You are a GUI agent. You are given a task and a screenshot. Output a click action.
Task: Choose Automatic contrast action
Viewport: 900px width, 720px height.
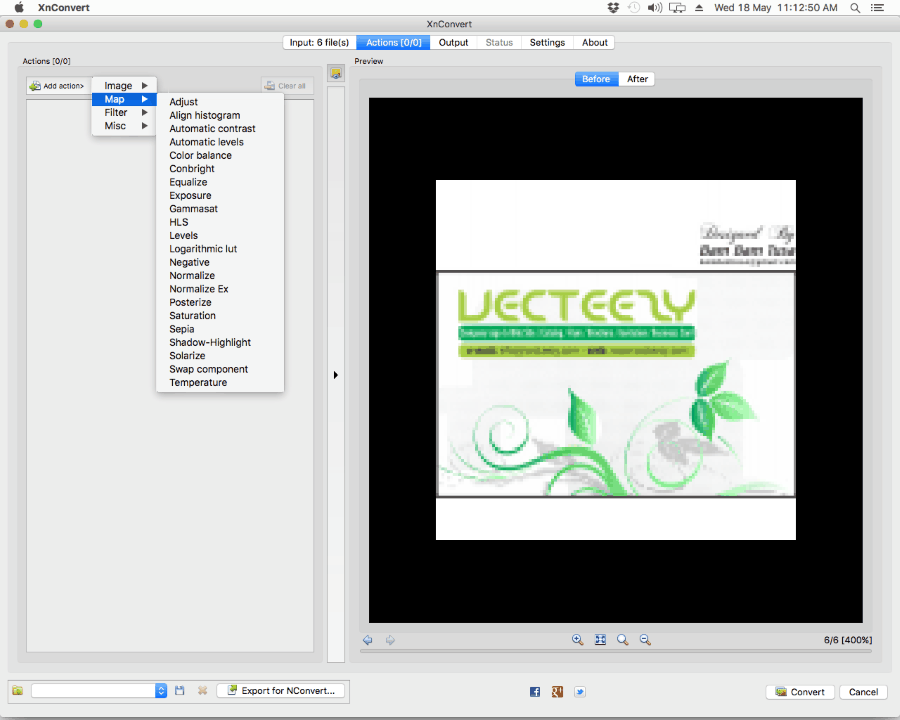(220, 129)
